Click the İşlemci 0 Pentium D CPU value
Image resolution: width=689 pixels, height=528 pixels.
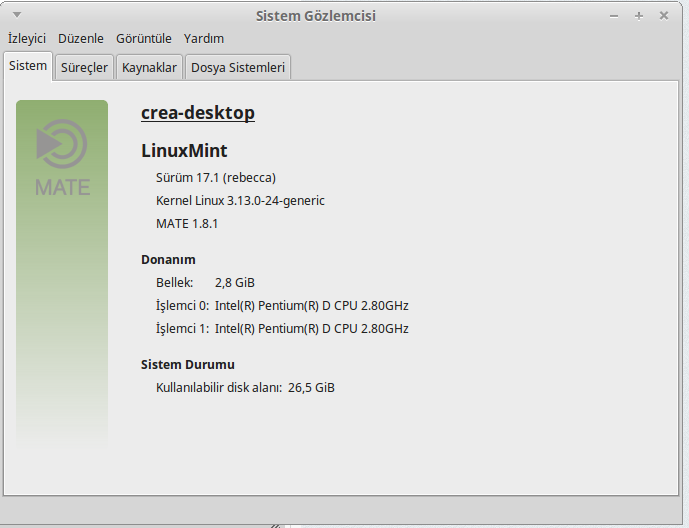click(312, 306)
